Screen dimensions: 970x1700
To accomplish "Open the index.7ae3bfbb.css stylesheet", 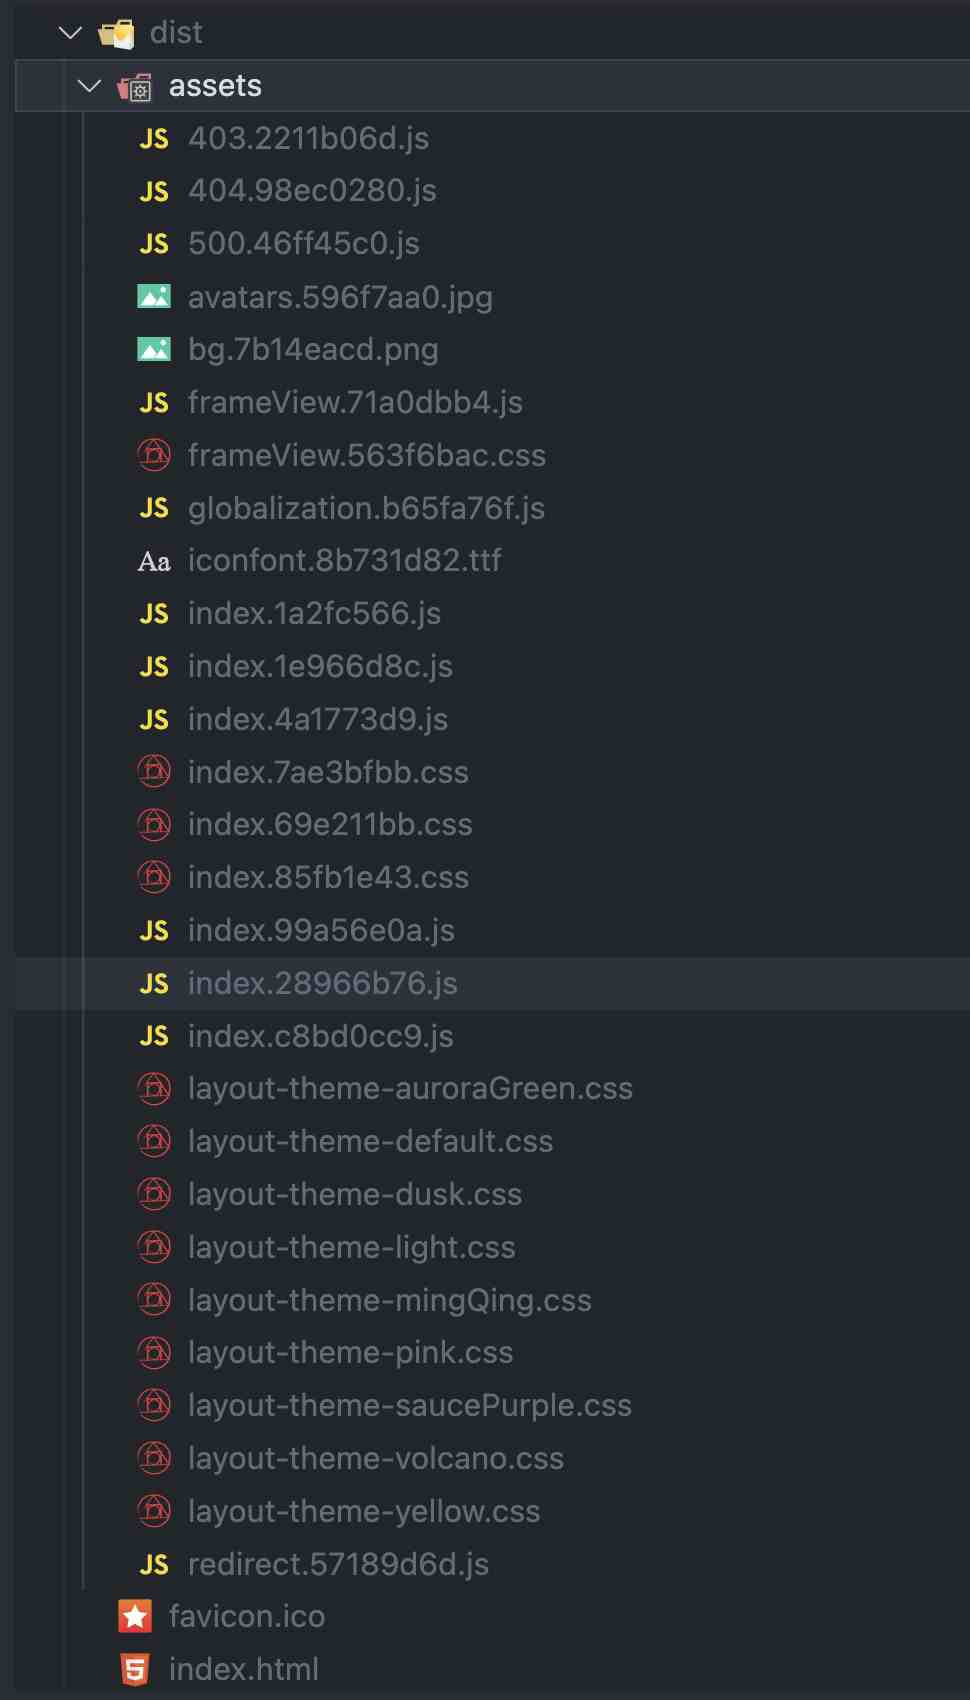I will pos(328,773).
